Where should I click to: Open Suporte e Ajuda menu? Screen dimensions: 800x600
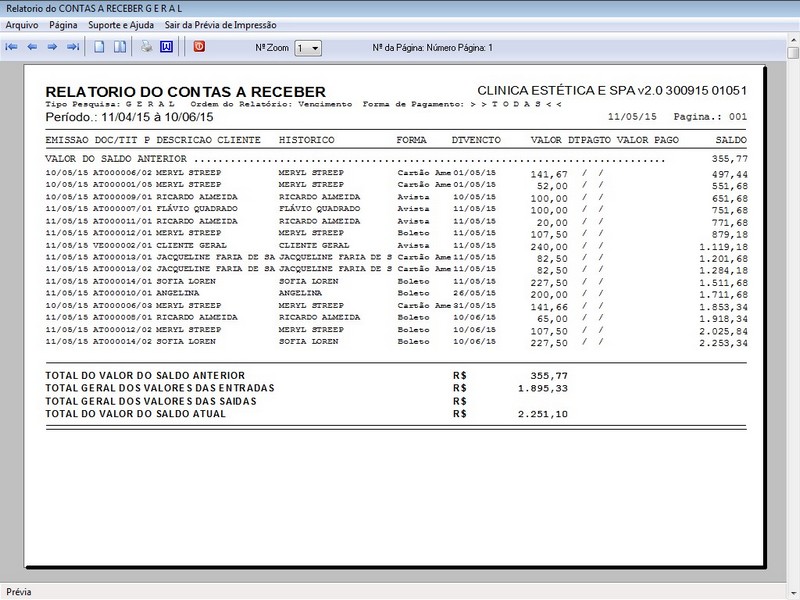[x=121, y=25]
